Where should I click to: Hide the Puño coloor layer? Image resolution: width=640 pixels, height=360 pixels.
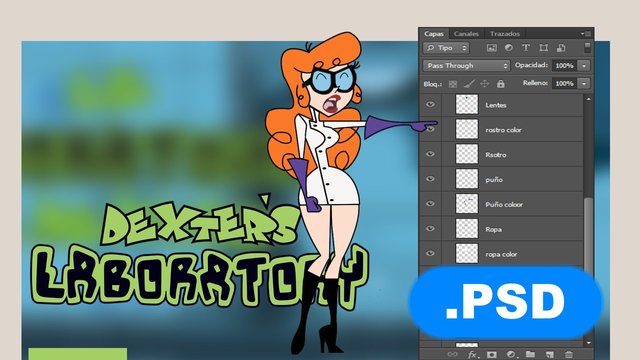pos(430,204)
